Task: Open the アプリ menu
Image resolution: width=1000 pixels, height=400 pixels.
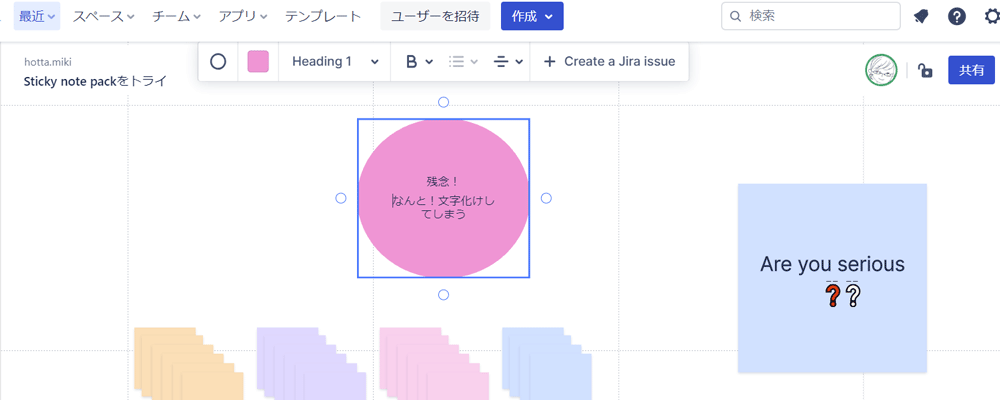Action: [243, 17]
